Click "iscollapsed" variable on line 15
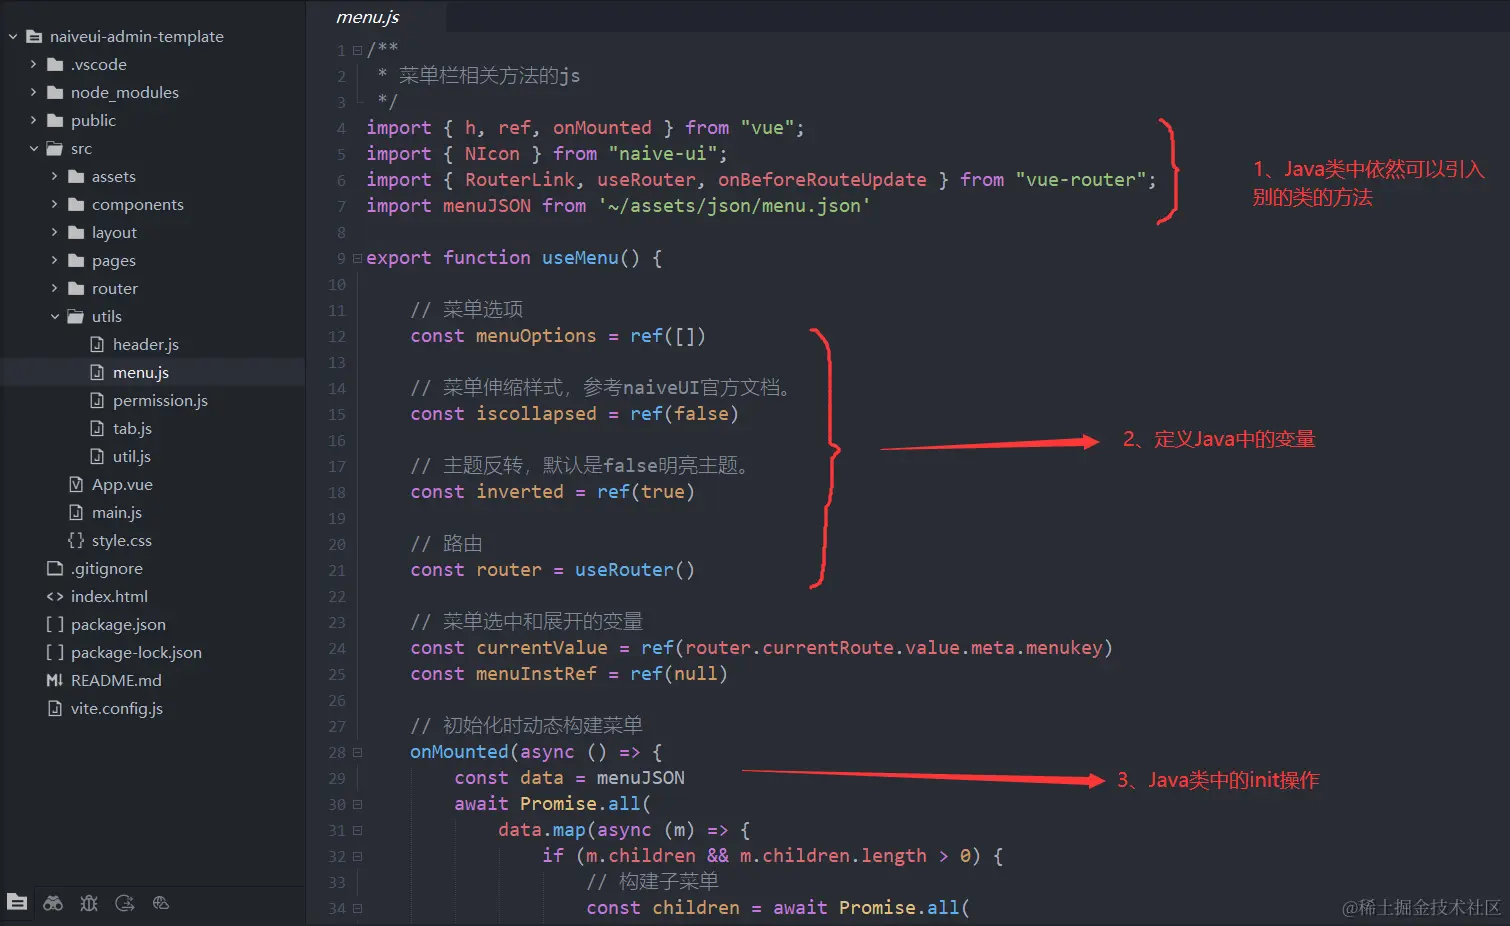The image size is (1510, 926). click(x=536, y=414)
